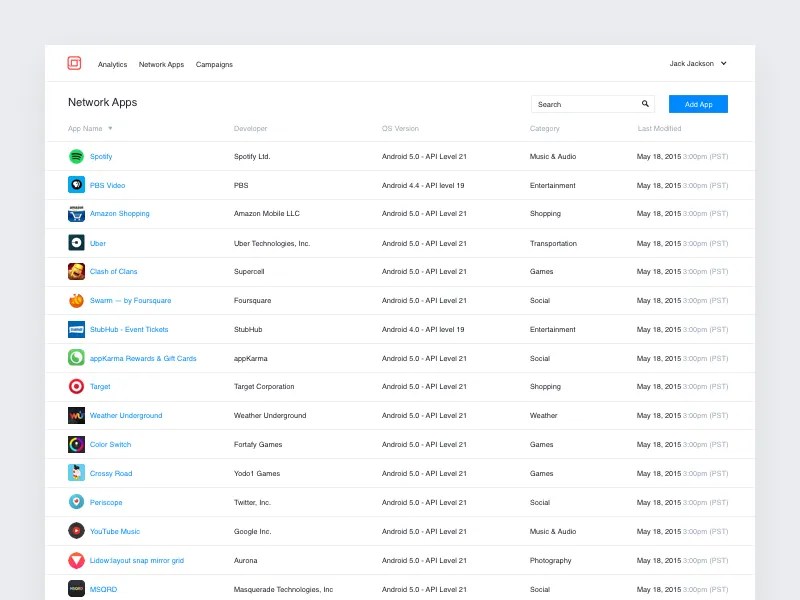Click the Weather Underground app icon

coord(77,416)
